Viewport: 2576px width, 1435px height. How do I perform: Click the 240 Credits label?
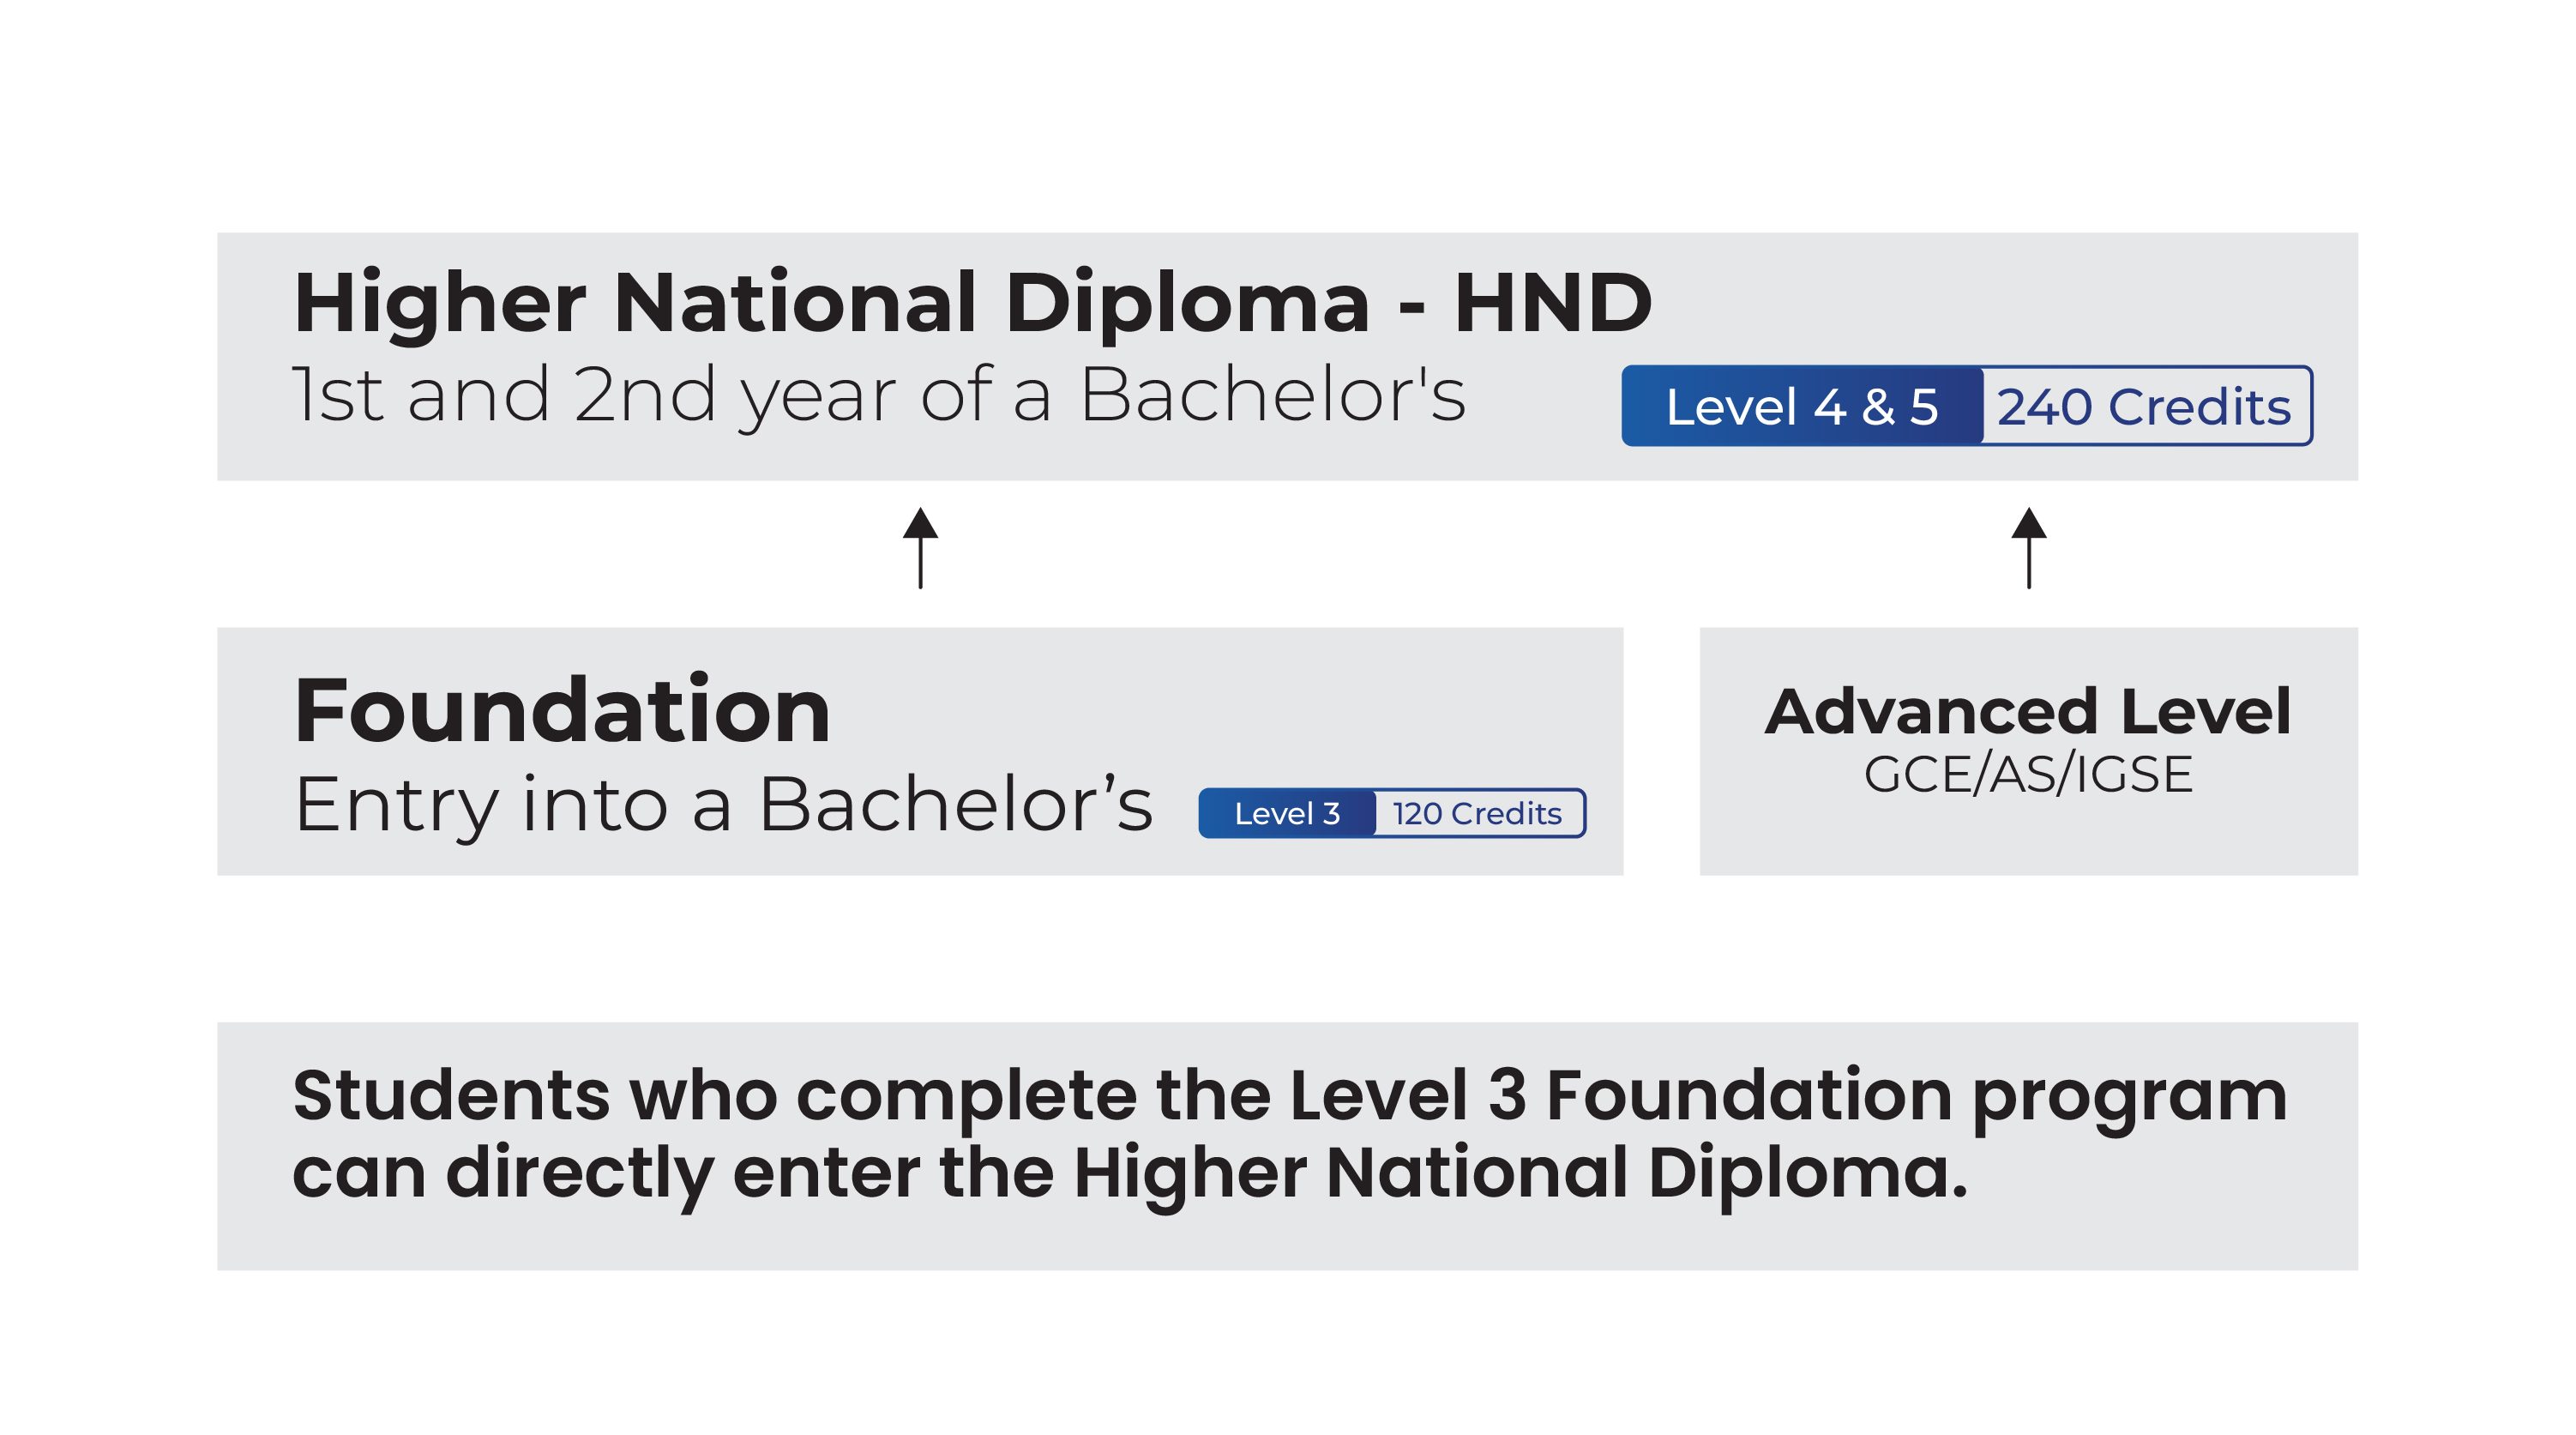(2144, 406)
